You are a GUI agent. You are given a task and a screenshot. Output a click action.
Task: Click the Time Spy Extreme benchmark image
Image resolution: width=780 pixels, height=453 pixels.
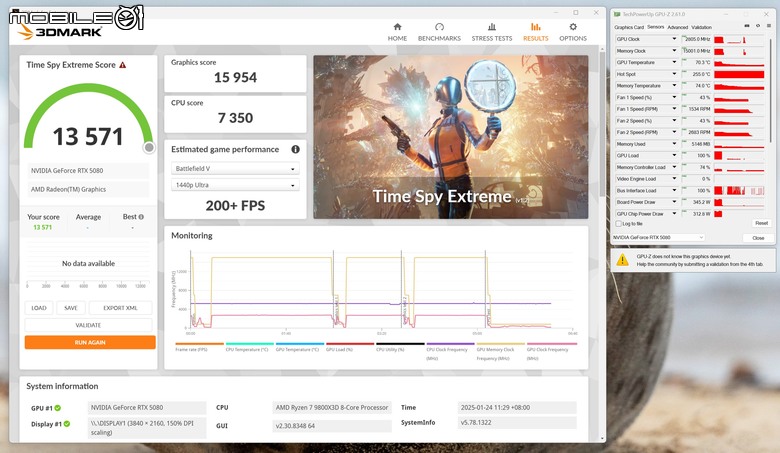(x=451, y=137)
